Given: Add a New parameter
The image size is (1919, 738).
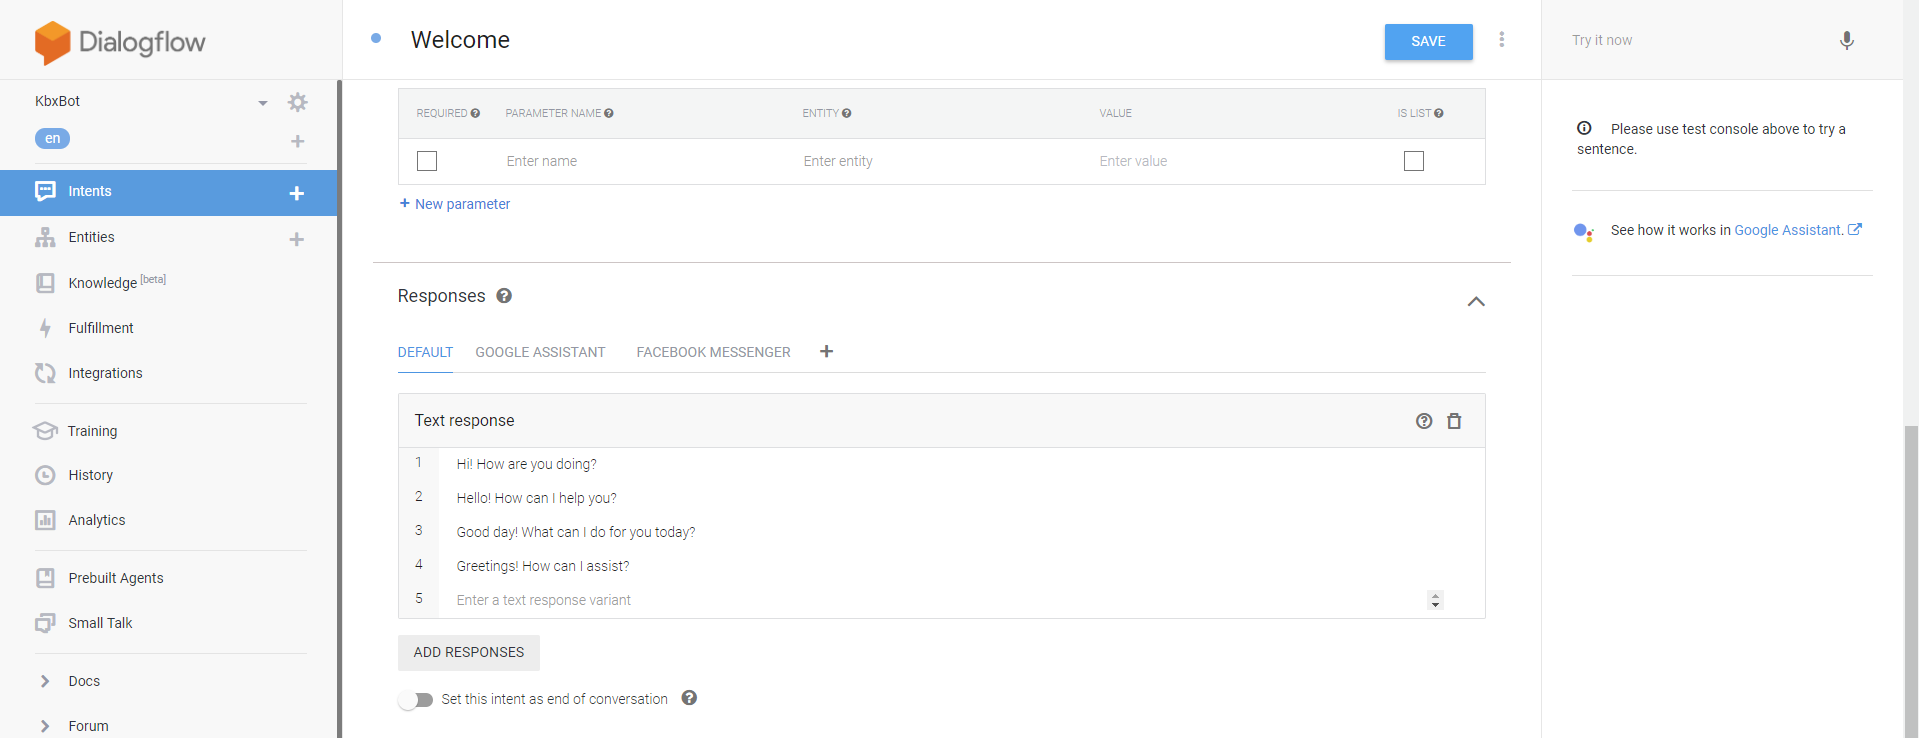Looking at the screenshot, I should point(455,204).
